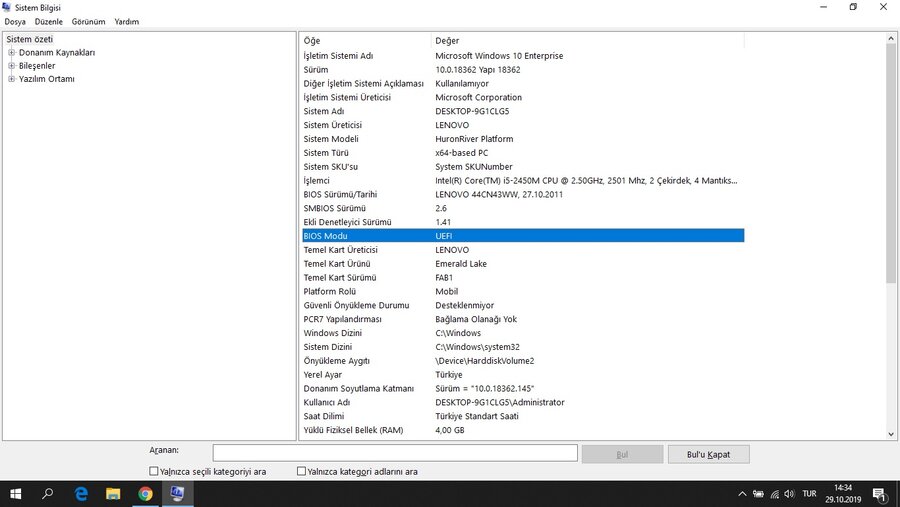Click the scrollbar up arrow
The height and width of the screenshot is (507, 900).
click(891, 38)
